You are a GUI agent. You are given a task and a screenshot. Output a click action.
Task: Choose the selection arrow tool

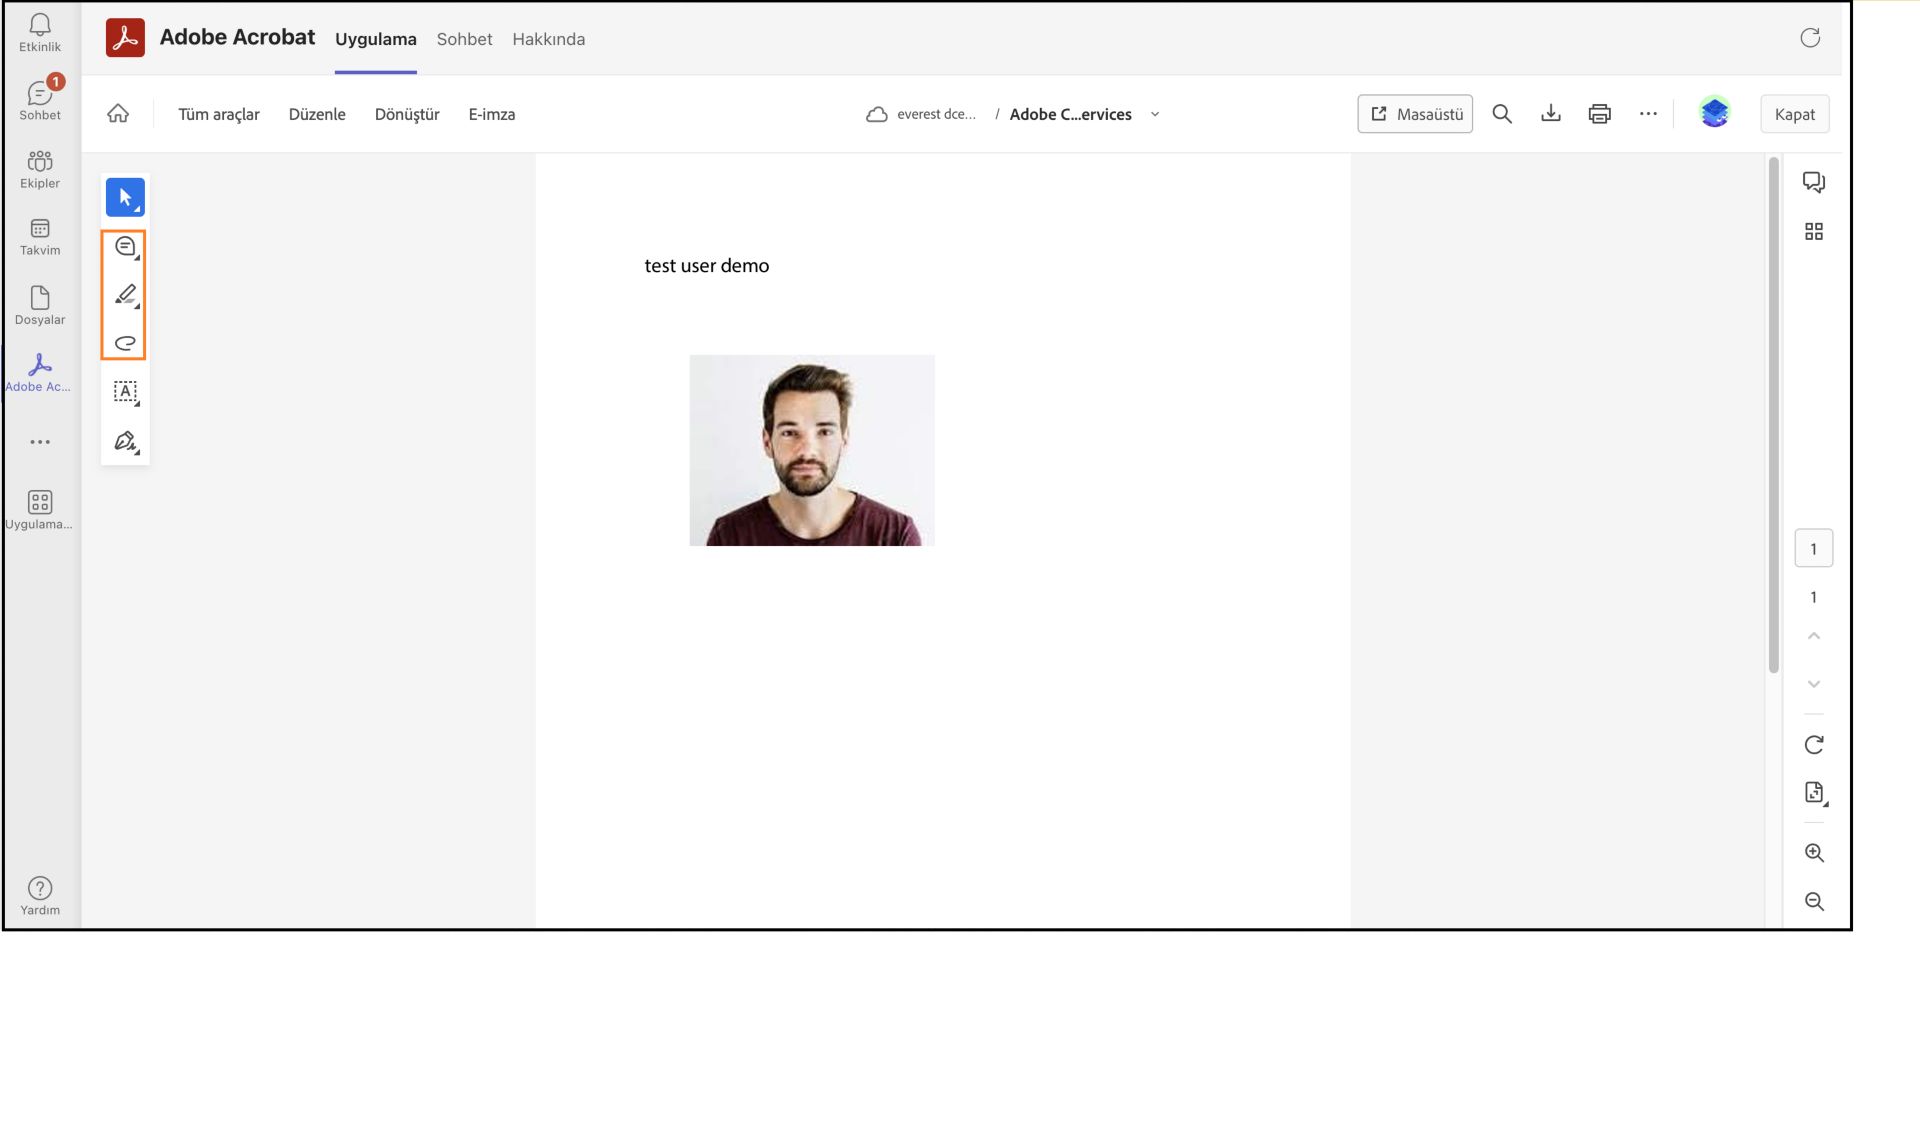[125, 197]
